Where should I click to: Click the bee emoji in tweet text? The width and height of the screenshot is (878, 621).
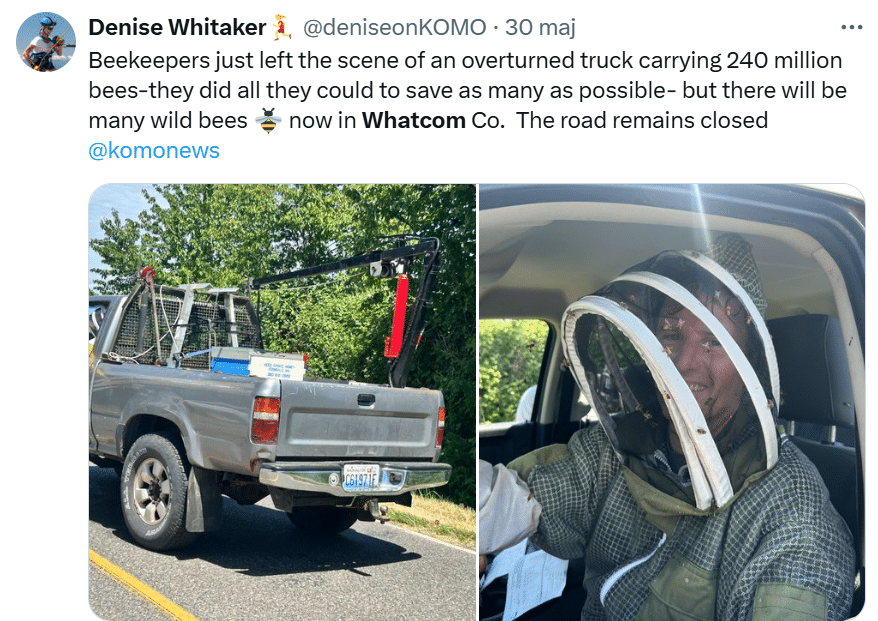[268, 120]
